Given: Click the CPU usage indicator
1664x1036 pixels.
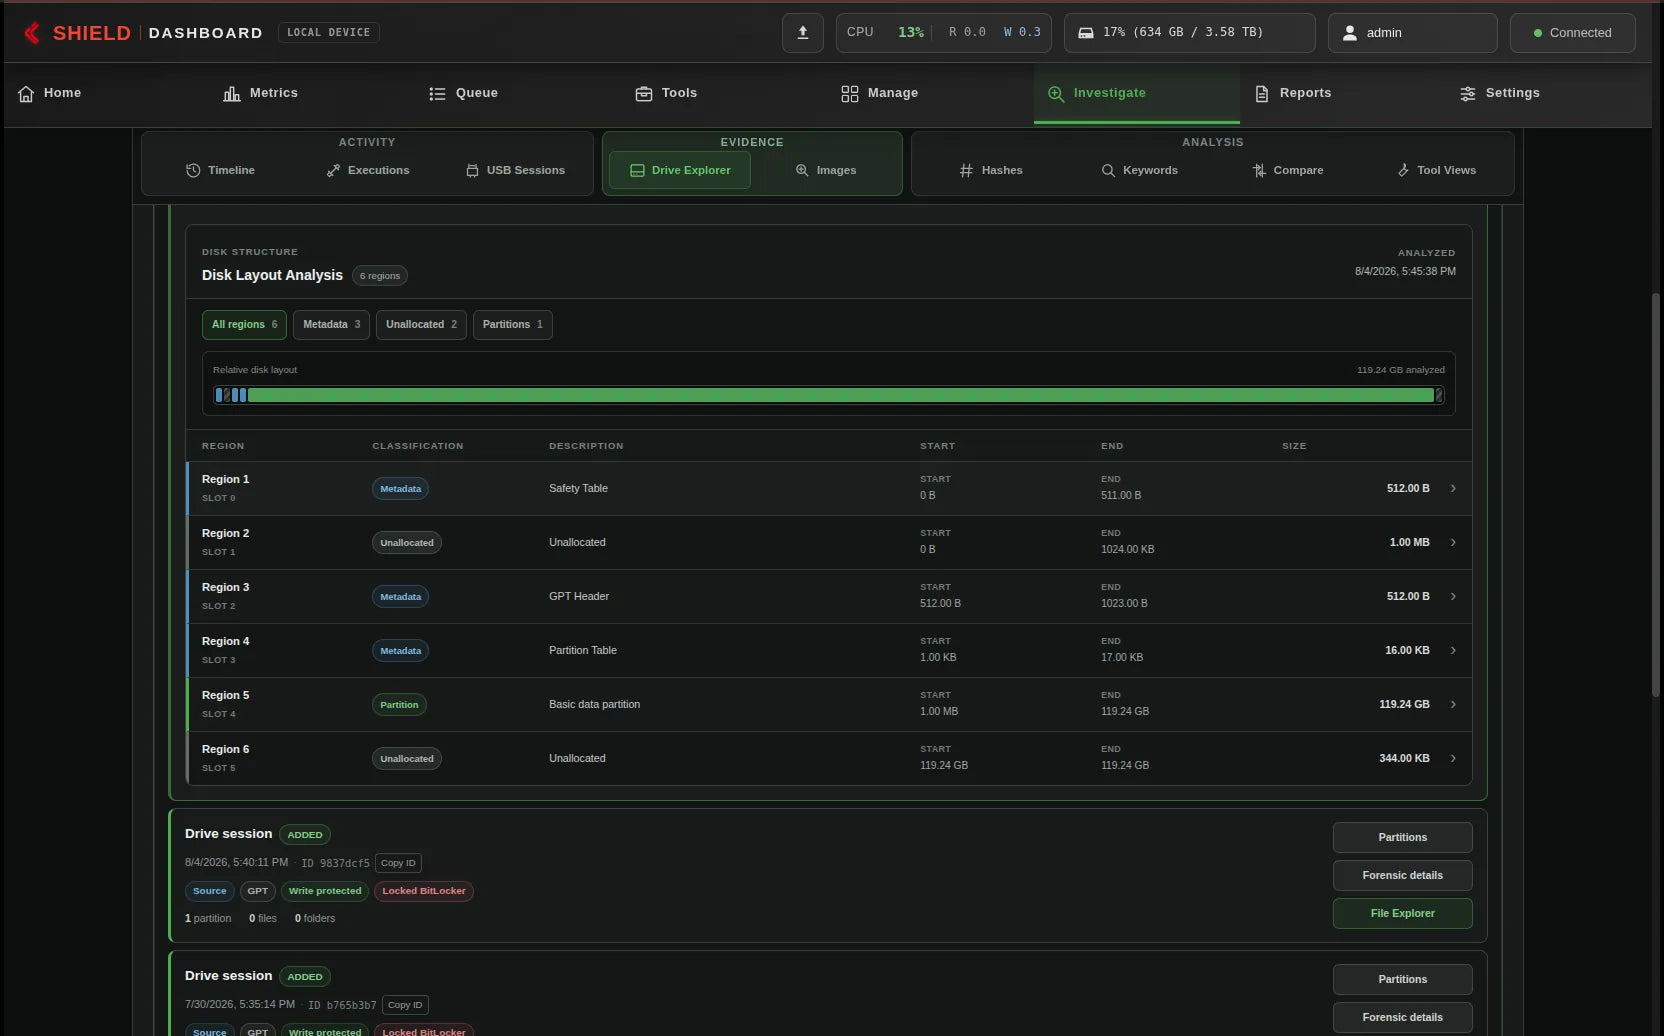Looking at the screenshot, I should click(943, 33).
